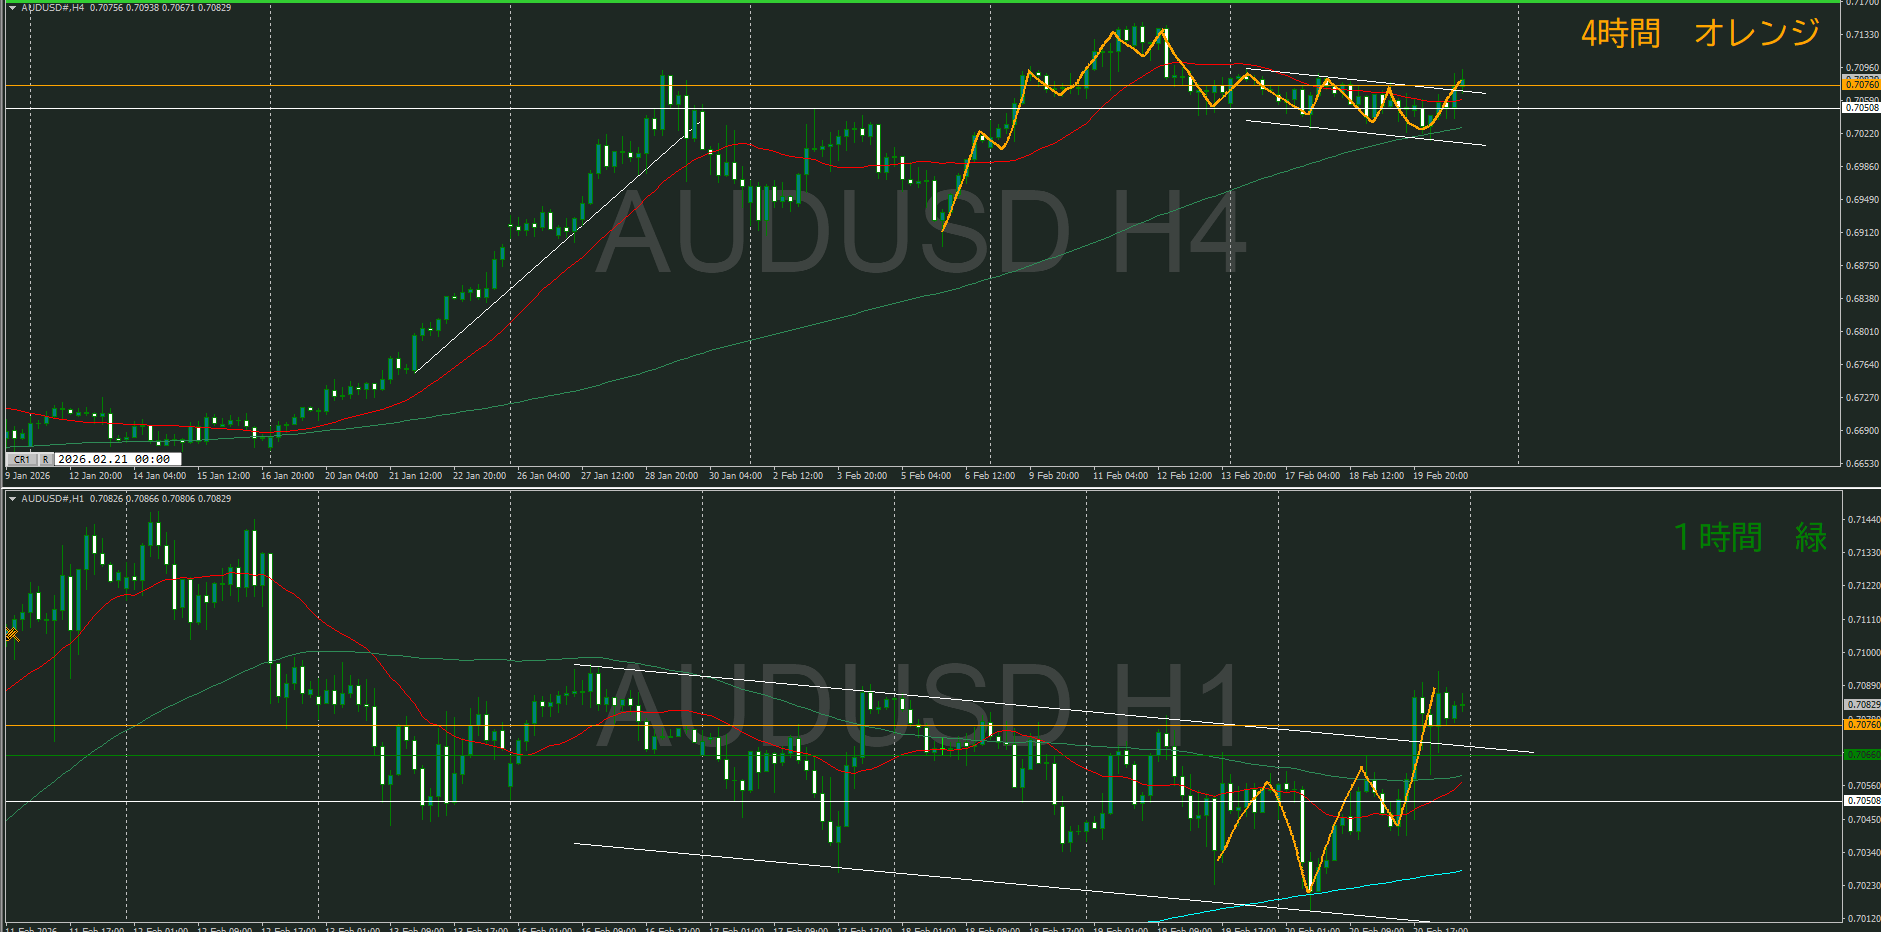Click the 28 Jan 20:00 time axis label
Screen dimensions: 1881x932
[671, 476]
